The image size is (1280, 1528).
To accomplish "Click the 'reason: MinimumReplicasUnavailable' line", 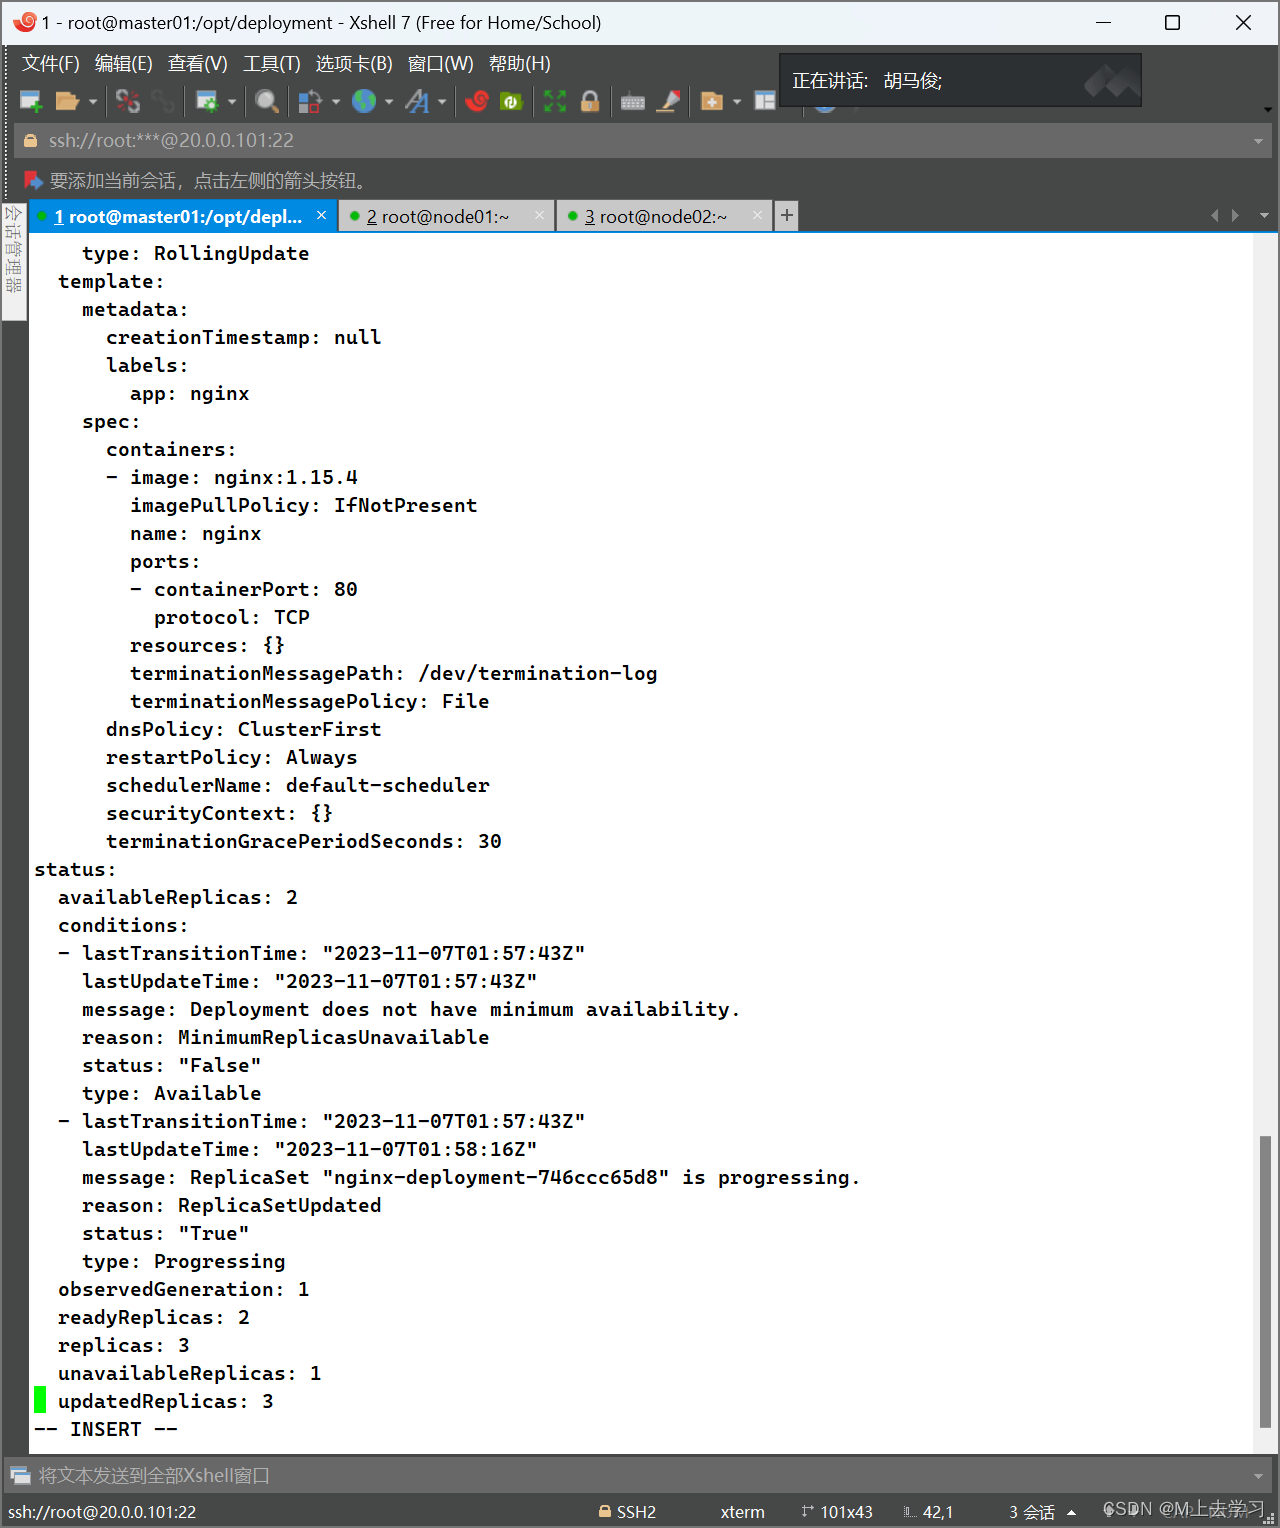I will point(286,1038).
